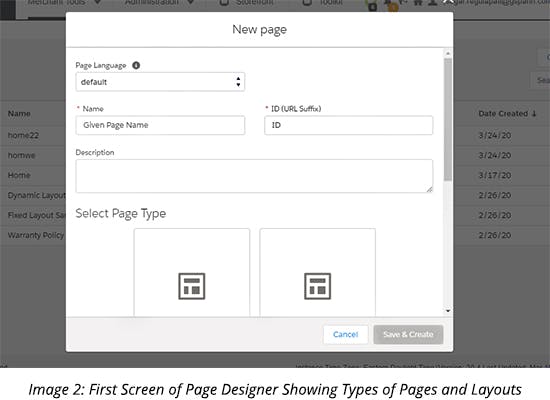Click the Save & Create button

point(408,334)
